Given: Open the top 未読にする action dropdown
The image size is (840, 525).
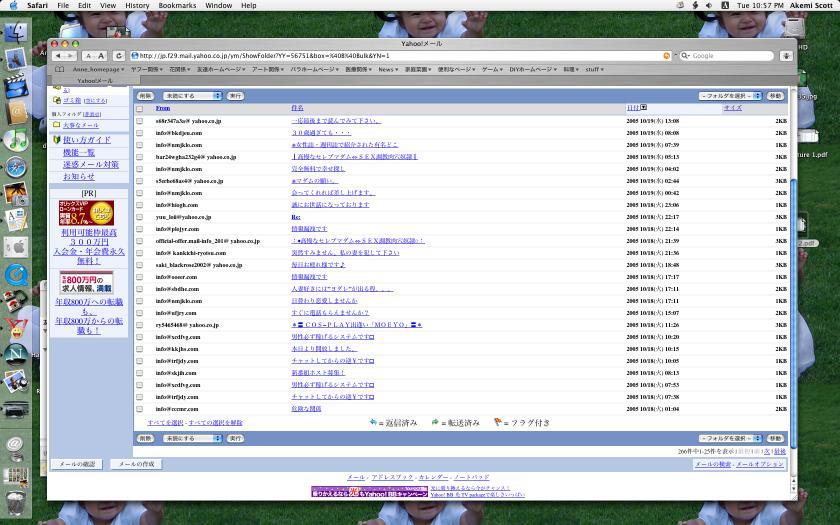Looking at the screenshot, I should 192,96.
